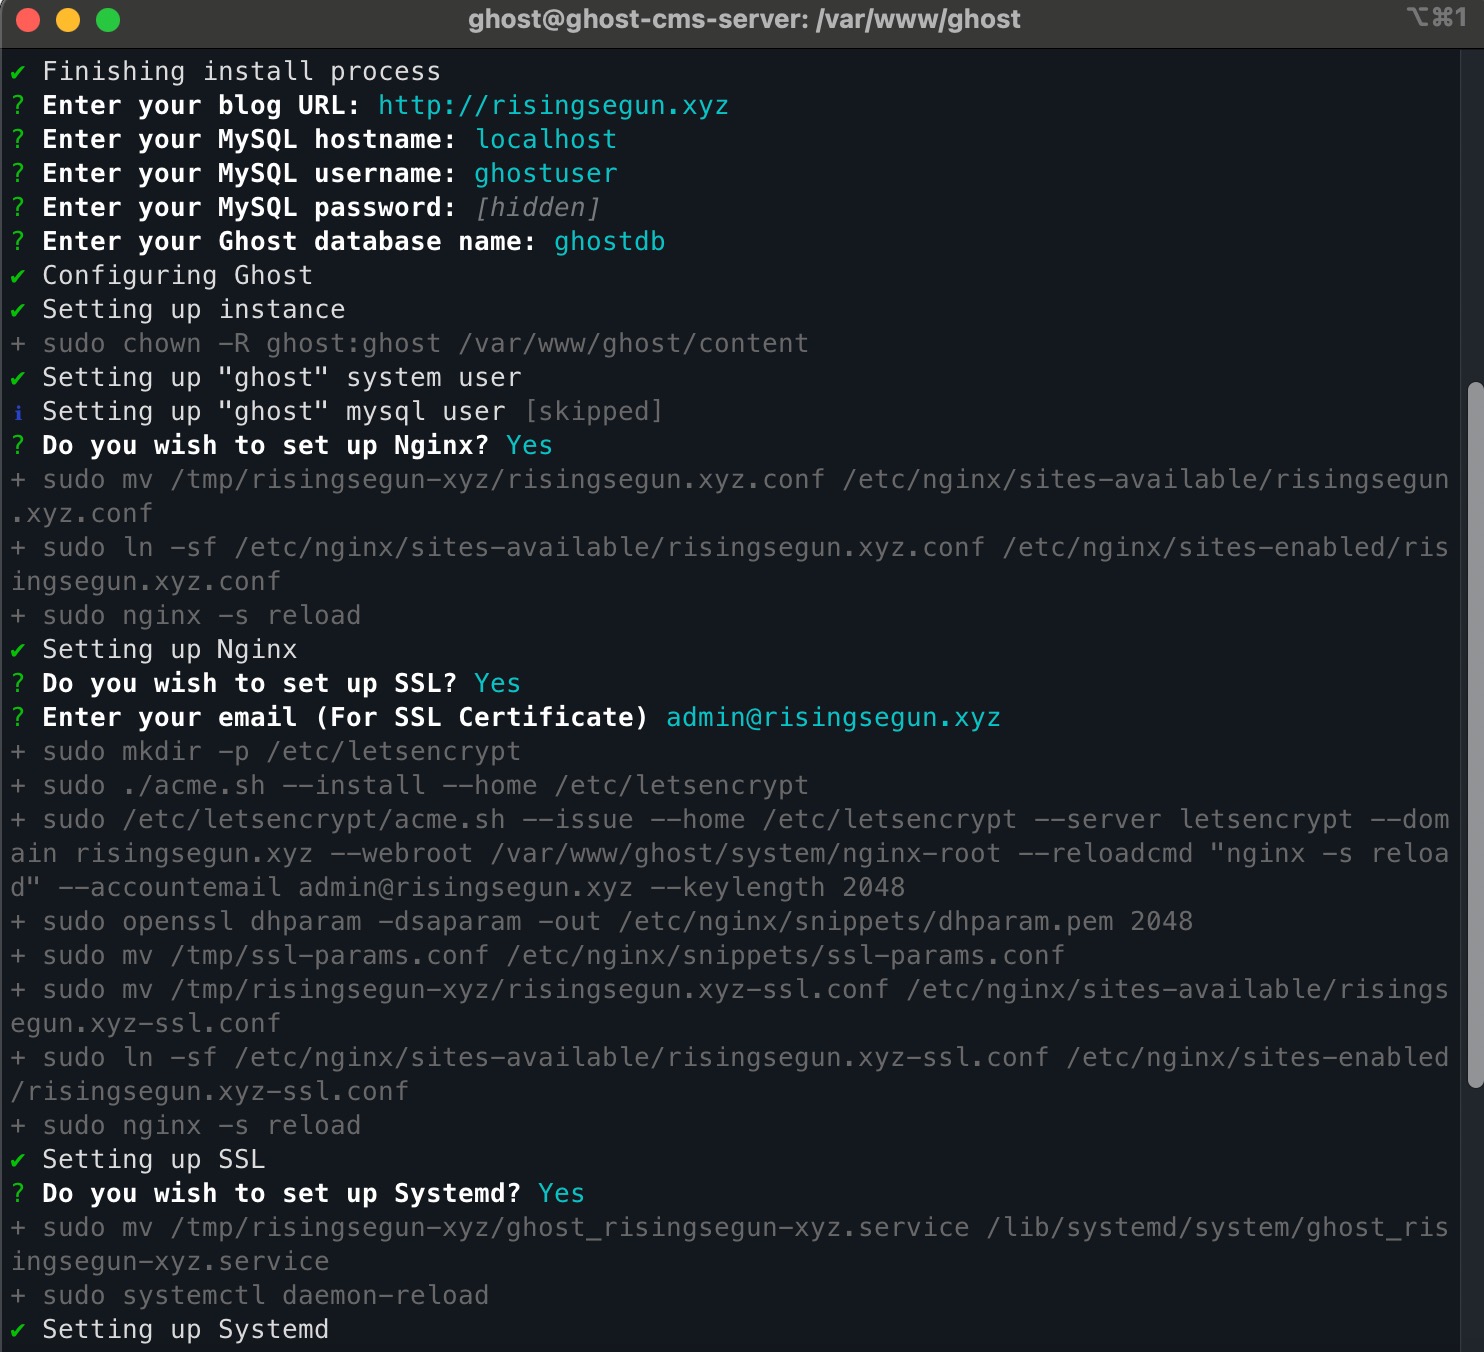Screen dimensions: 1484x1352
Task: Click the checkmark beside the ghost system user line
Action: coord(18,377)
